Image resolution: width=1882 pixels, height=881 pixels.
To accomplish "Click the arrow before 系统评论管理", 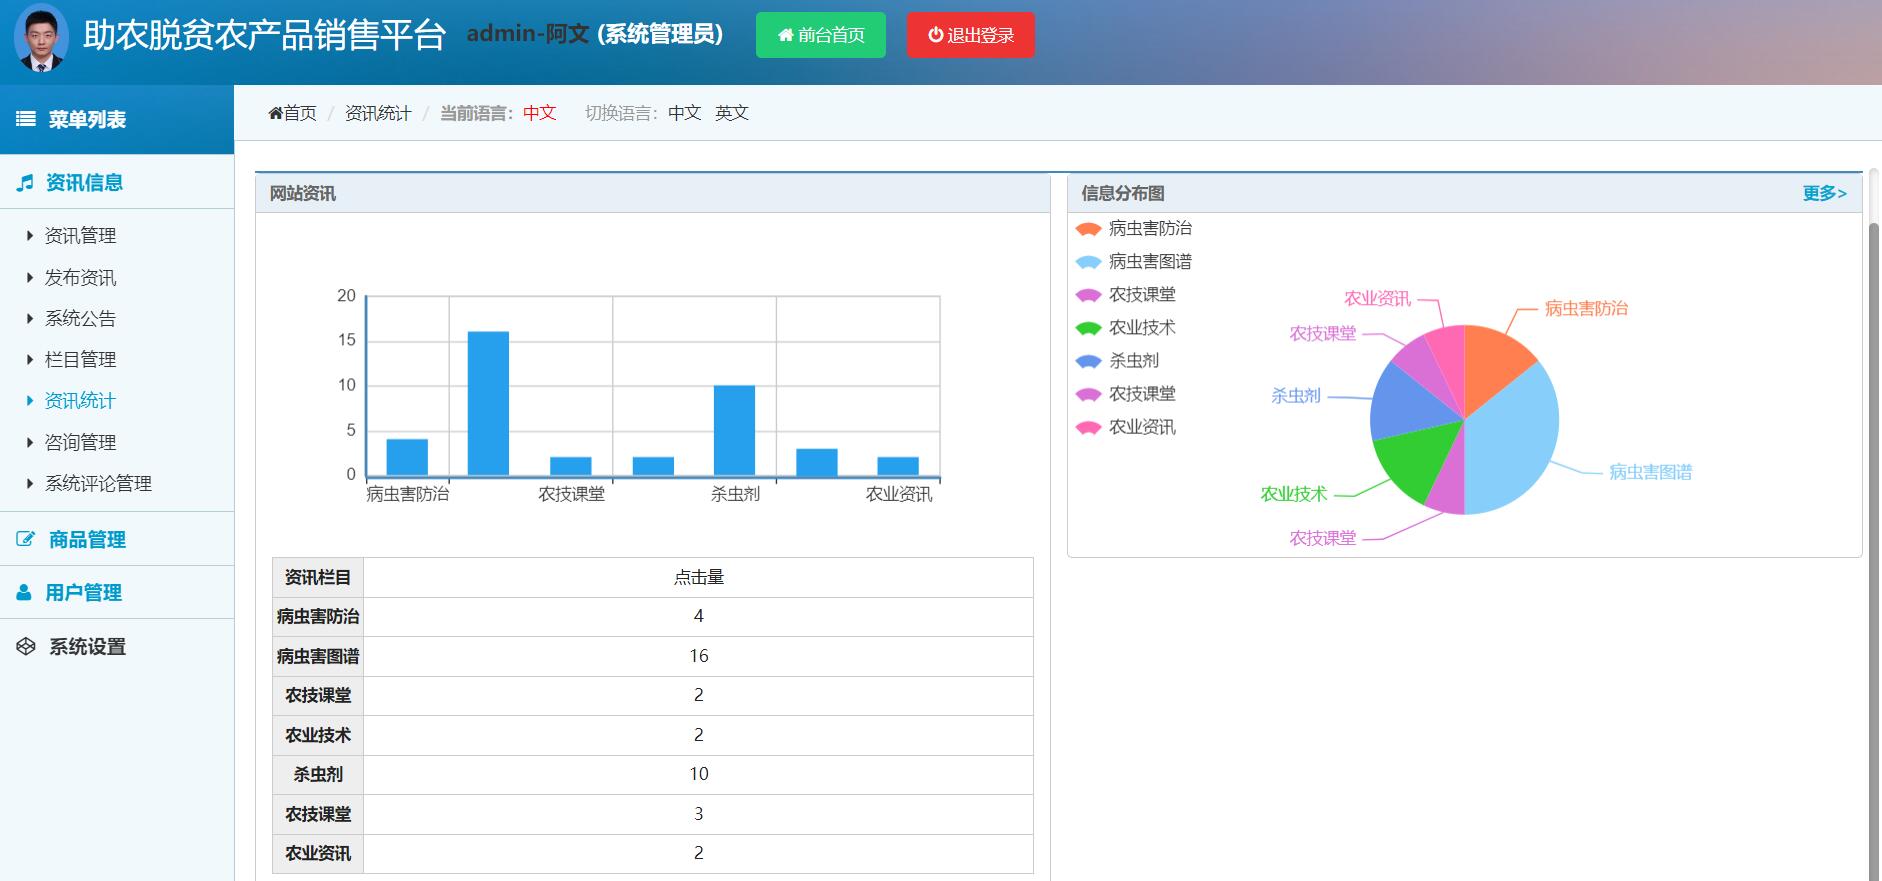I will point(30,484).
